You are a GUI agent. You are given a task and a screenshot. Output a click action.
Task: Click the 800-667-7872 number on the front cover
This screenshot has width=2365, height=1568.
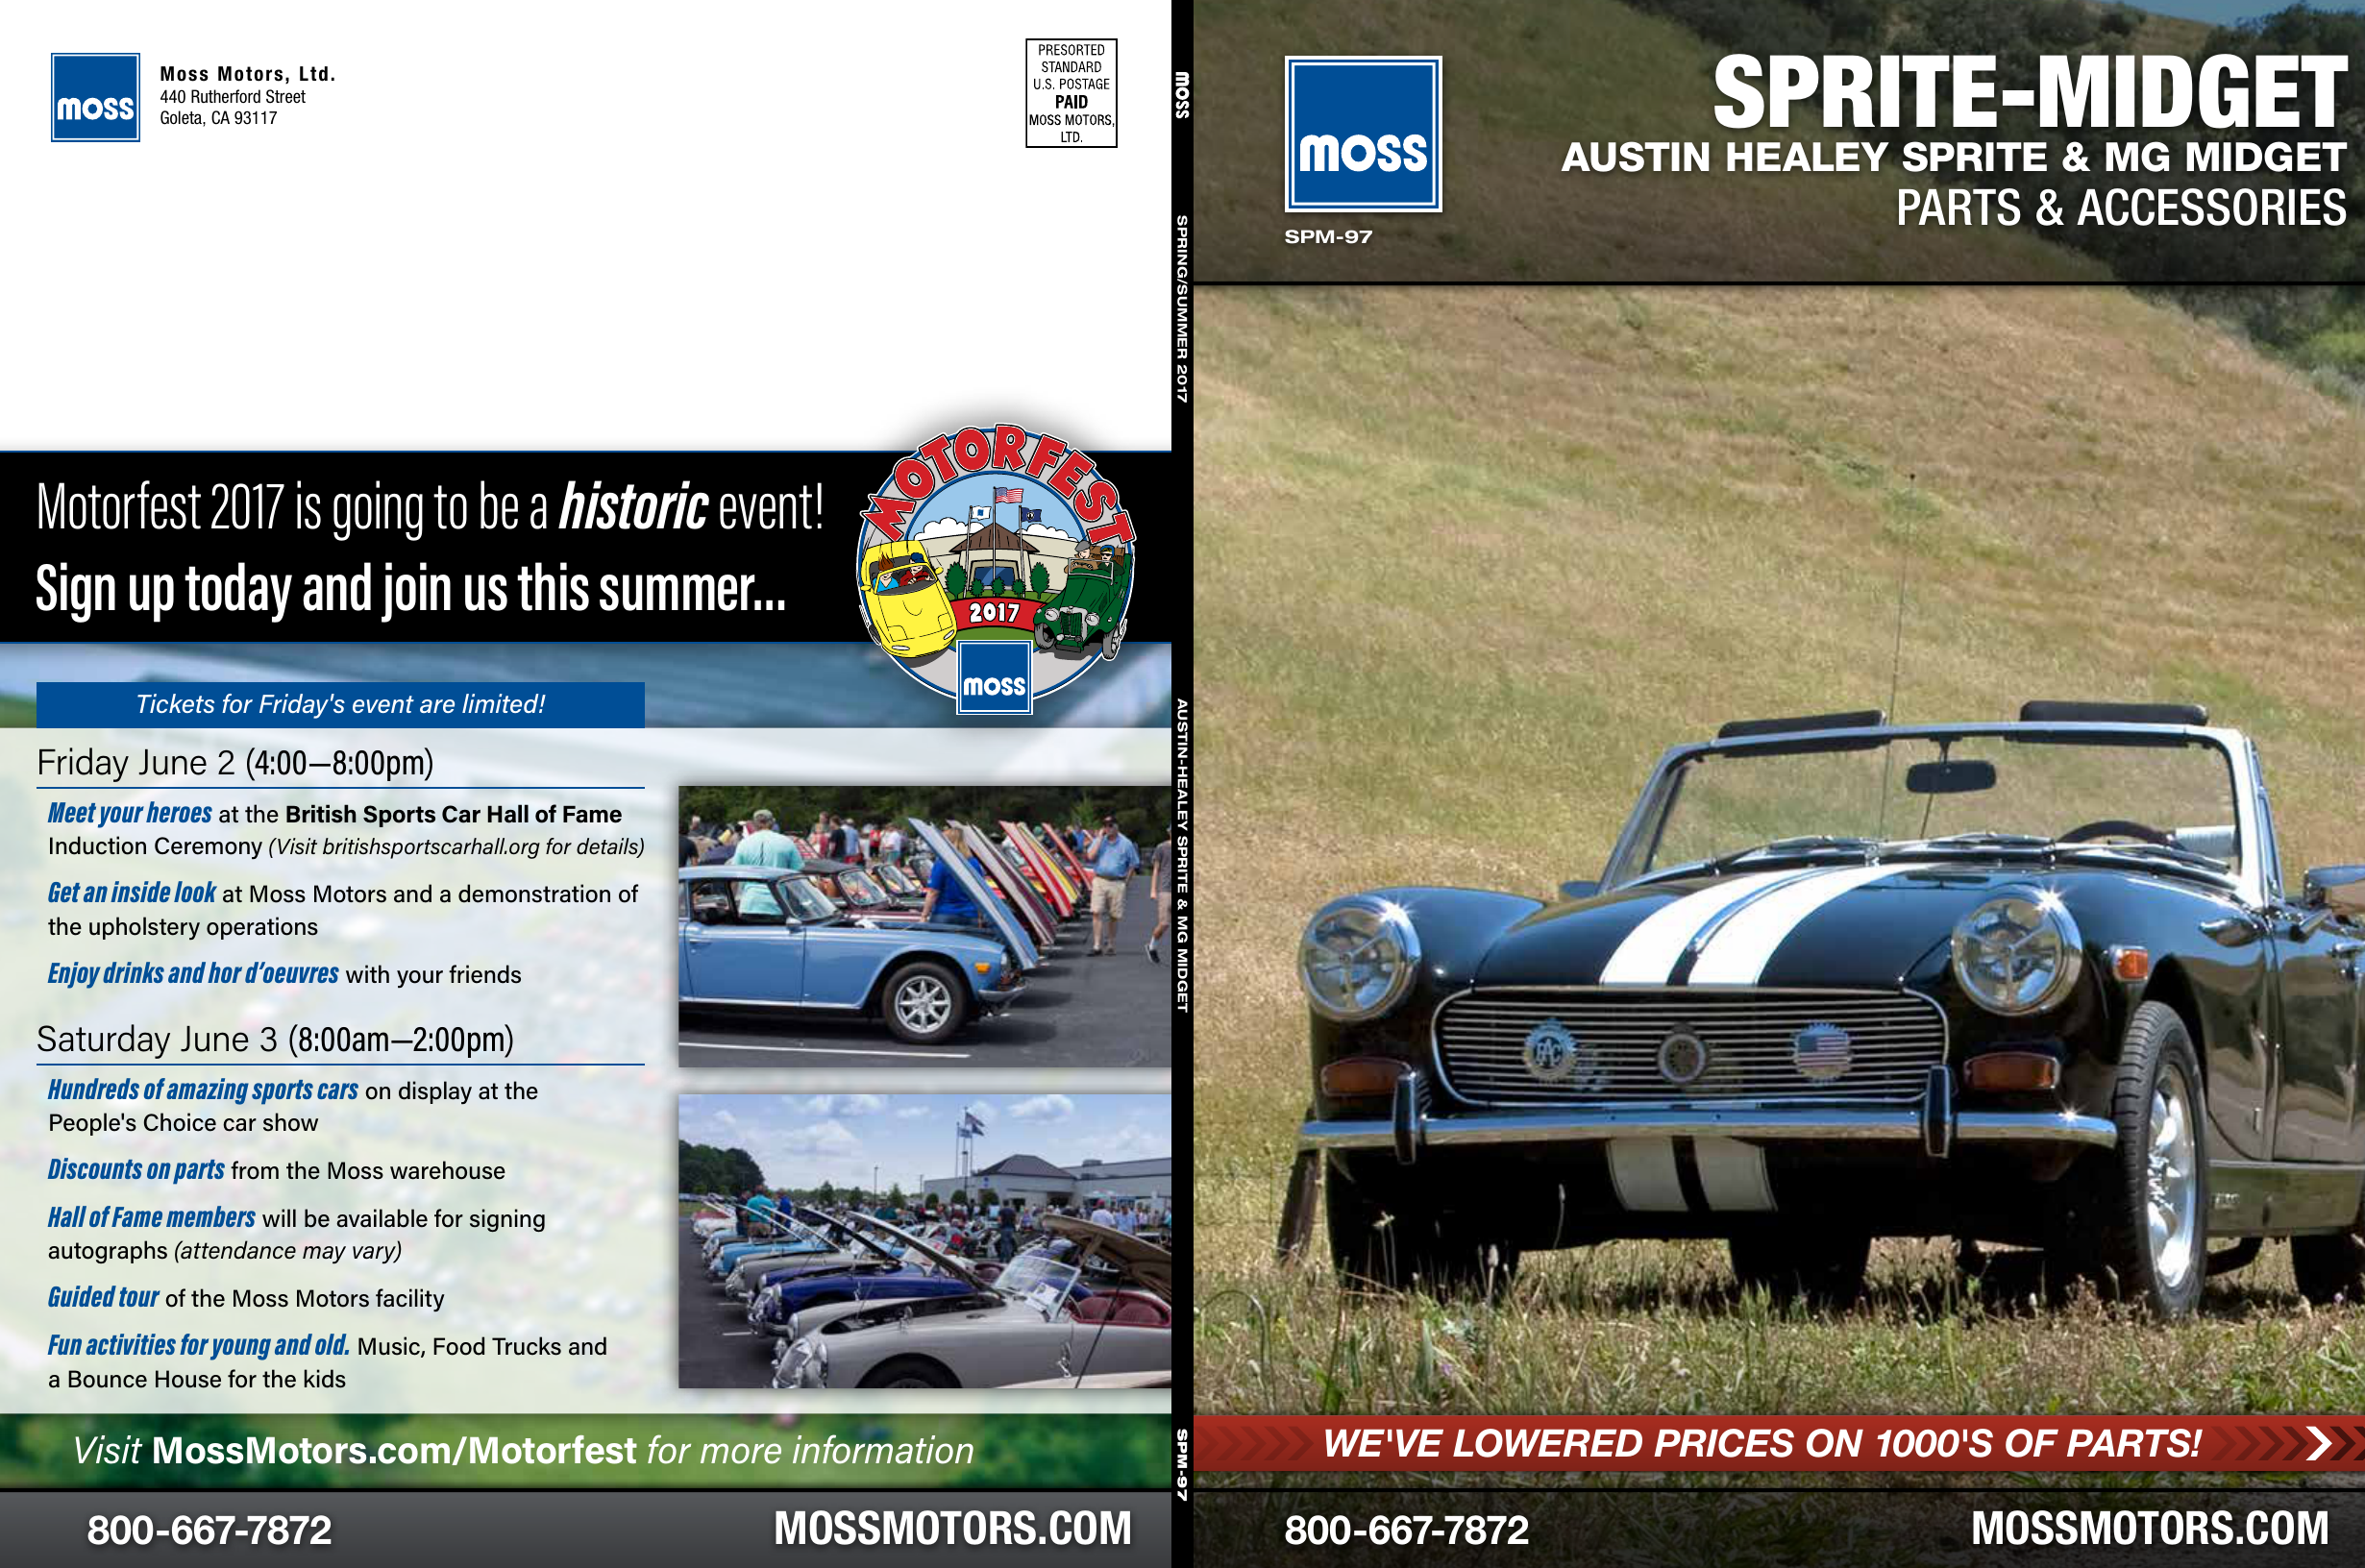pyautogui.click(x=1406, y=1530)
